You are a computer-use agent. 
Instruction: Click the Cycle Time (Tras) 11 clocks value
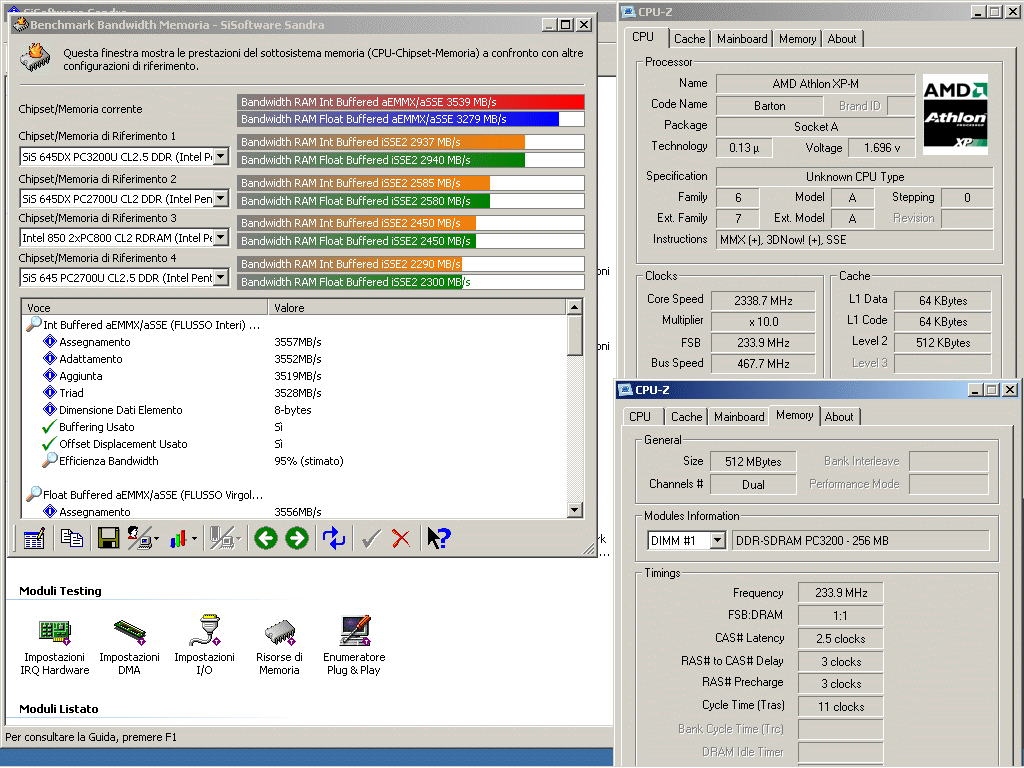[x=840, y=707]
